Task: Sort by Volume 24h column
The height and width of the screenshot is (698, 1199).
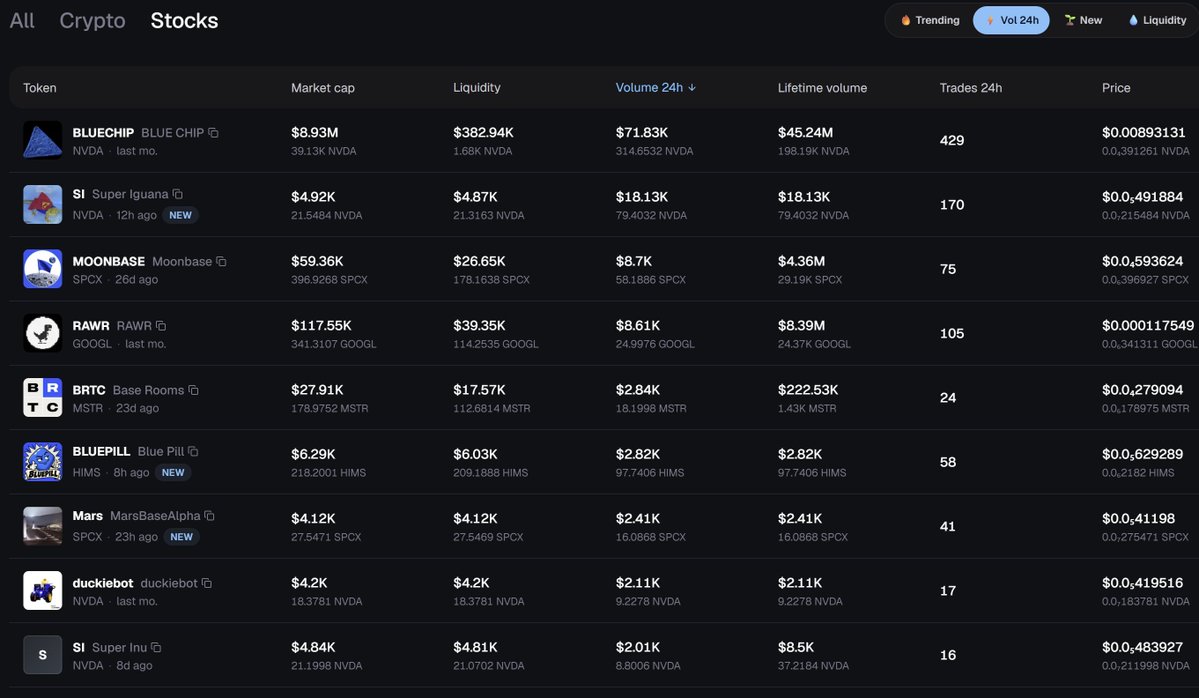Action: (x=656, y=88)
